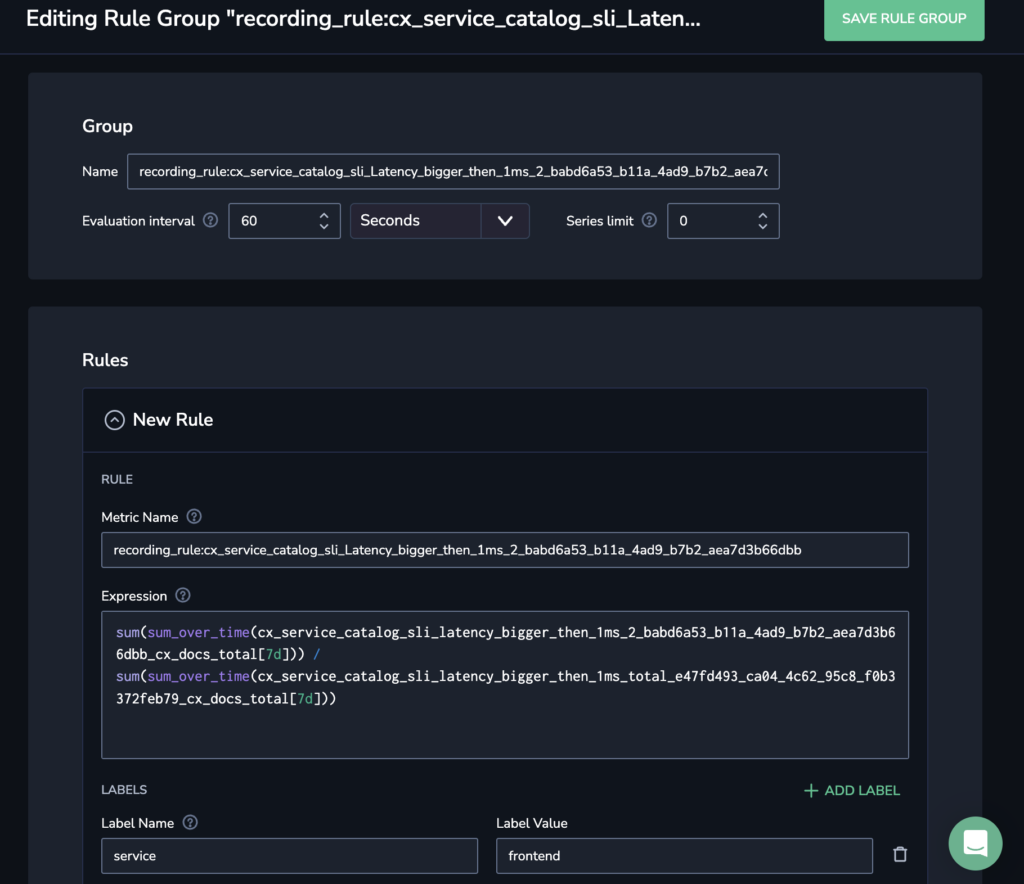Viewport: 1024px width, 884px height.
Task: Click the 'New Rule' heading text
Action: [173, 420]
